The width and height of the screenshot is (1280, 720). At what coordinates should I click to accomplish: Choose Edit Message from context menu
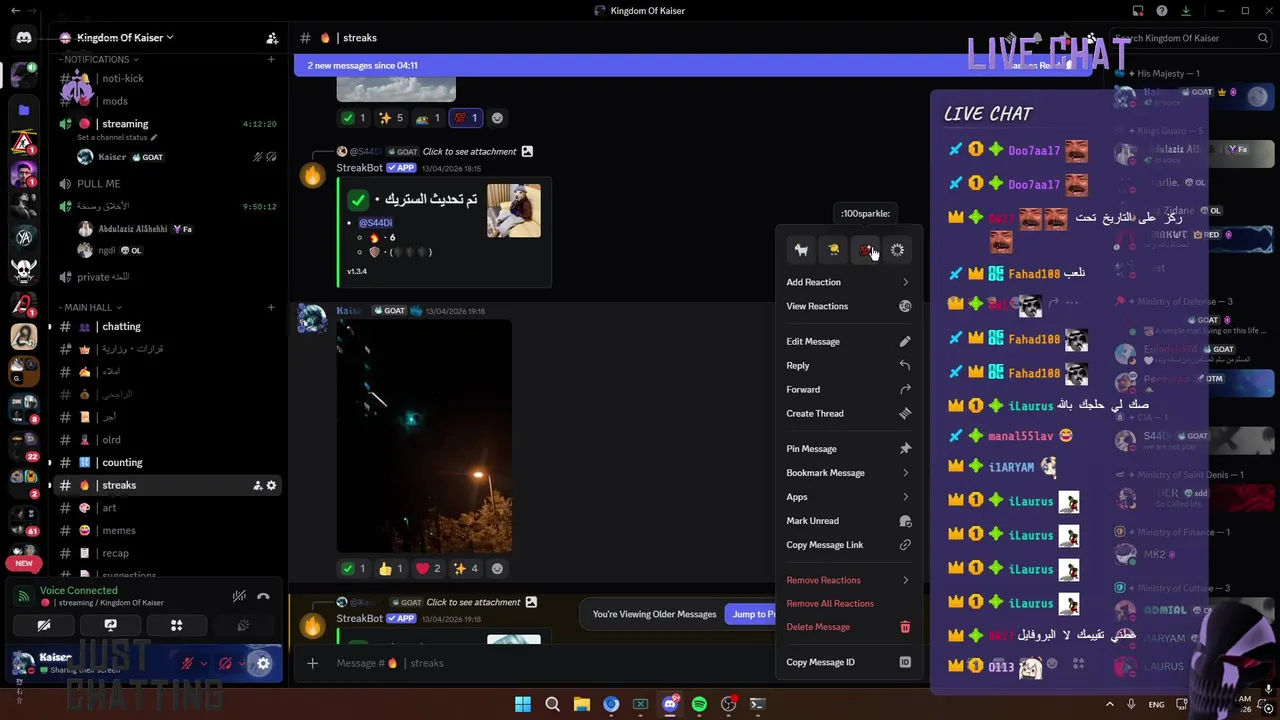848,342
